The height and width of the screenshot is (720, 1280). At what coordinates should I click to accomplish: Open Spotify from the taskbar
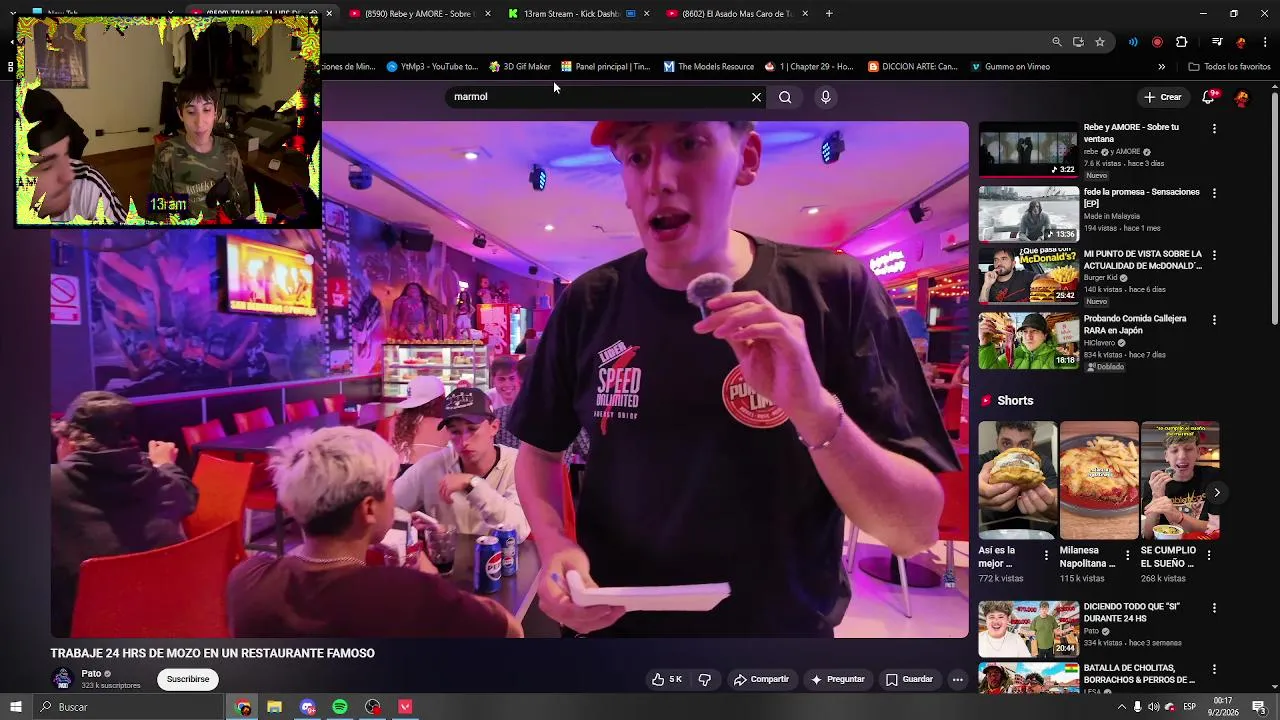click(340, 707)
